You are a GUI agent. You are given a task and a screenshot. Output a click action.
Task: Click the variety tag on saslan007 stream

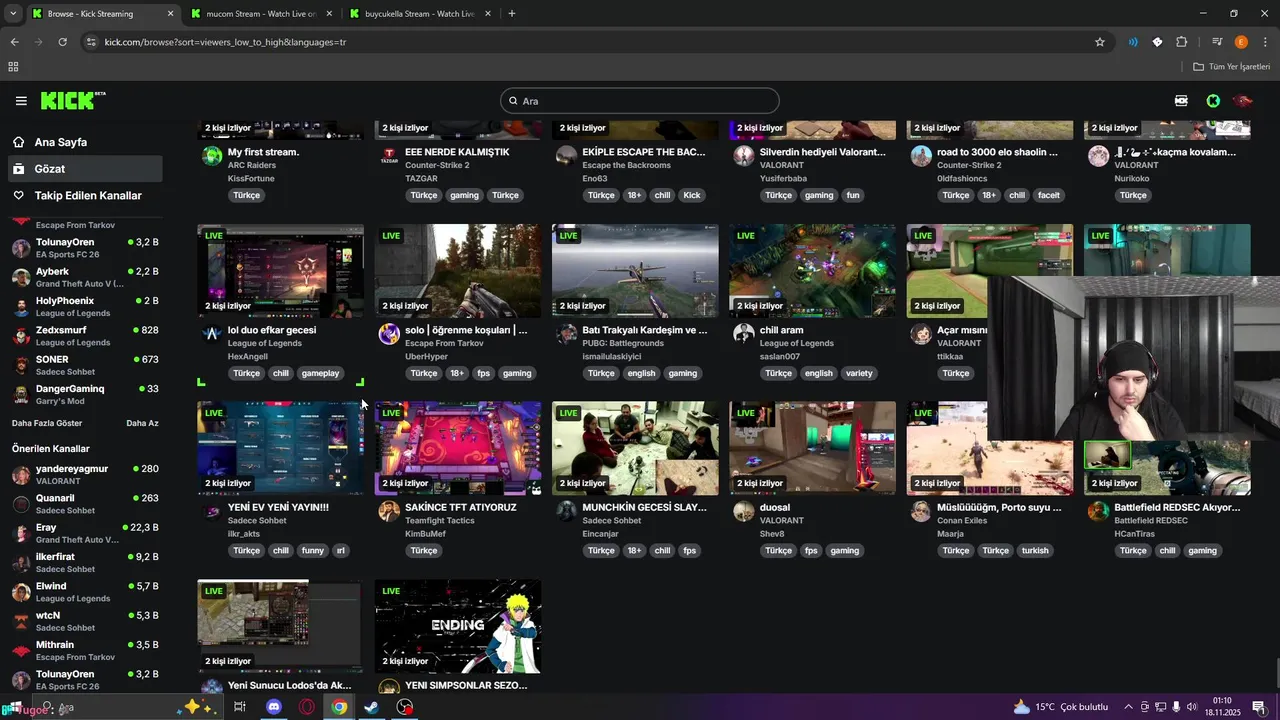tap(859, 373)
